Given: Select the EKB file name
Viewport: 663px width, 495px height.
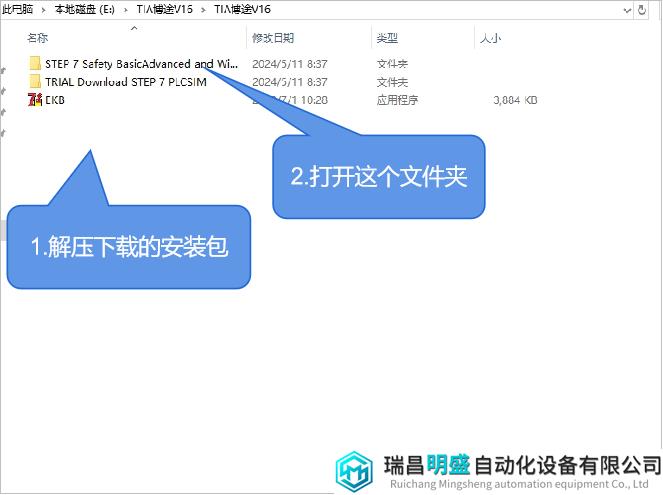Looking at the screenshot, I should click(x=55, y=100).
